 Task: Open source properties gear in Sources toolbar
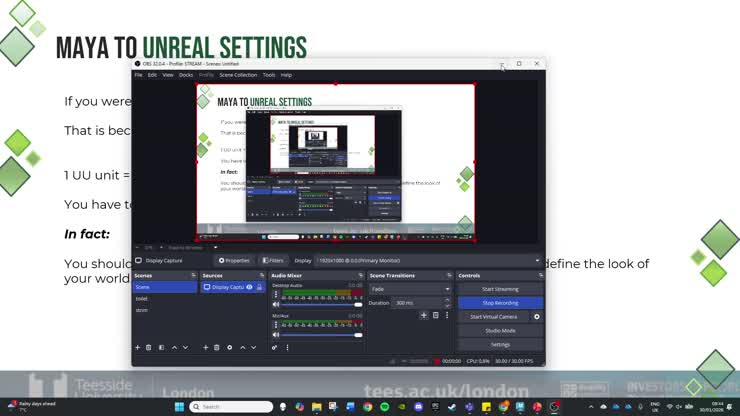pos(229,348)
